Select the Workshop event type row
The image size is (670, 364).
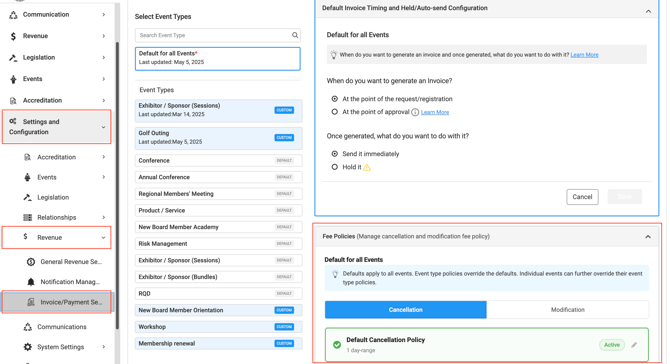pos(218,327)
